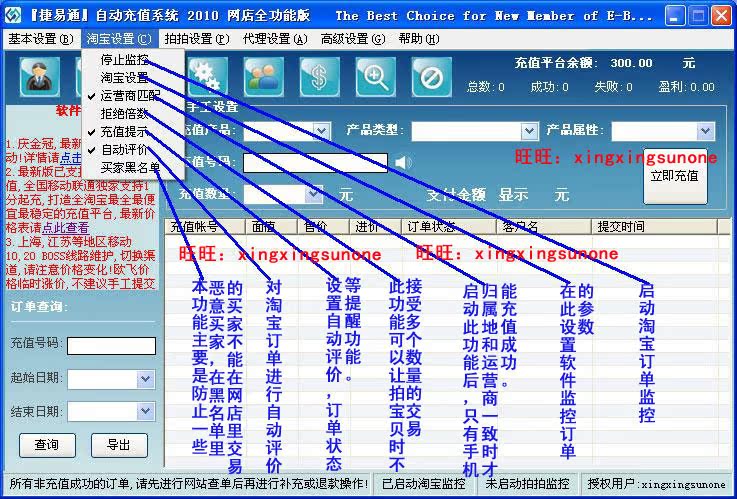Image resolution: width=737 pixels, height=499 pixels.
Task: Click the 导出 button
Action: pyautogui.click(x=119, y=444)
